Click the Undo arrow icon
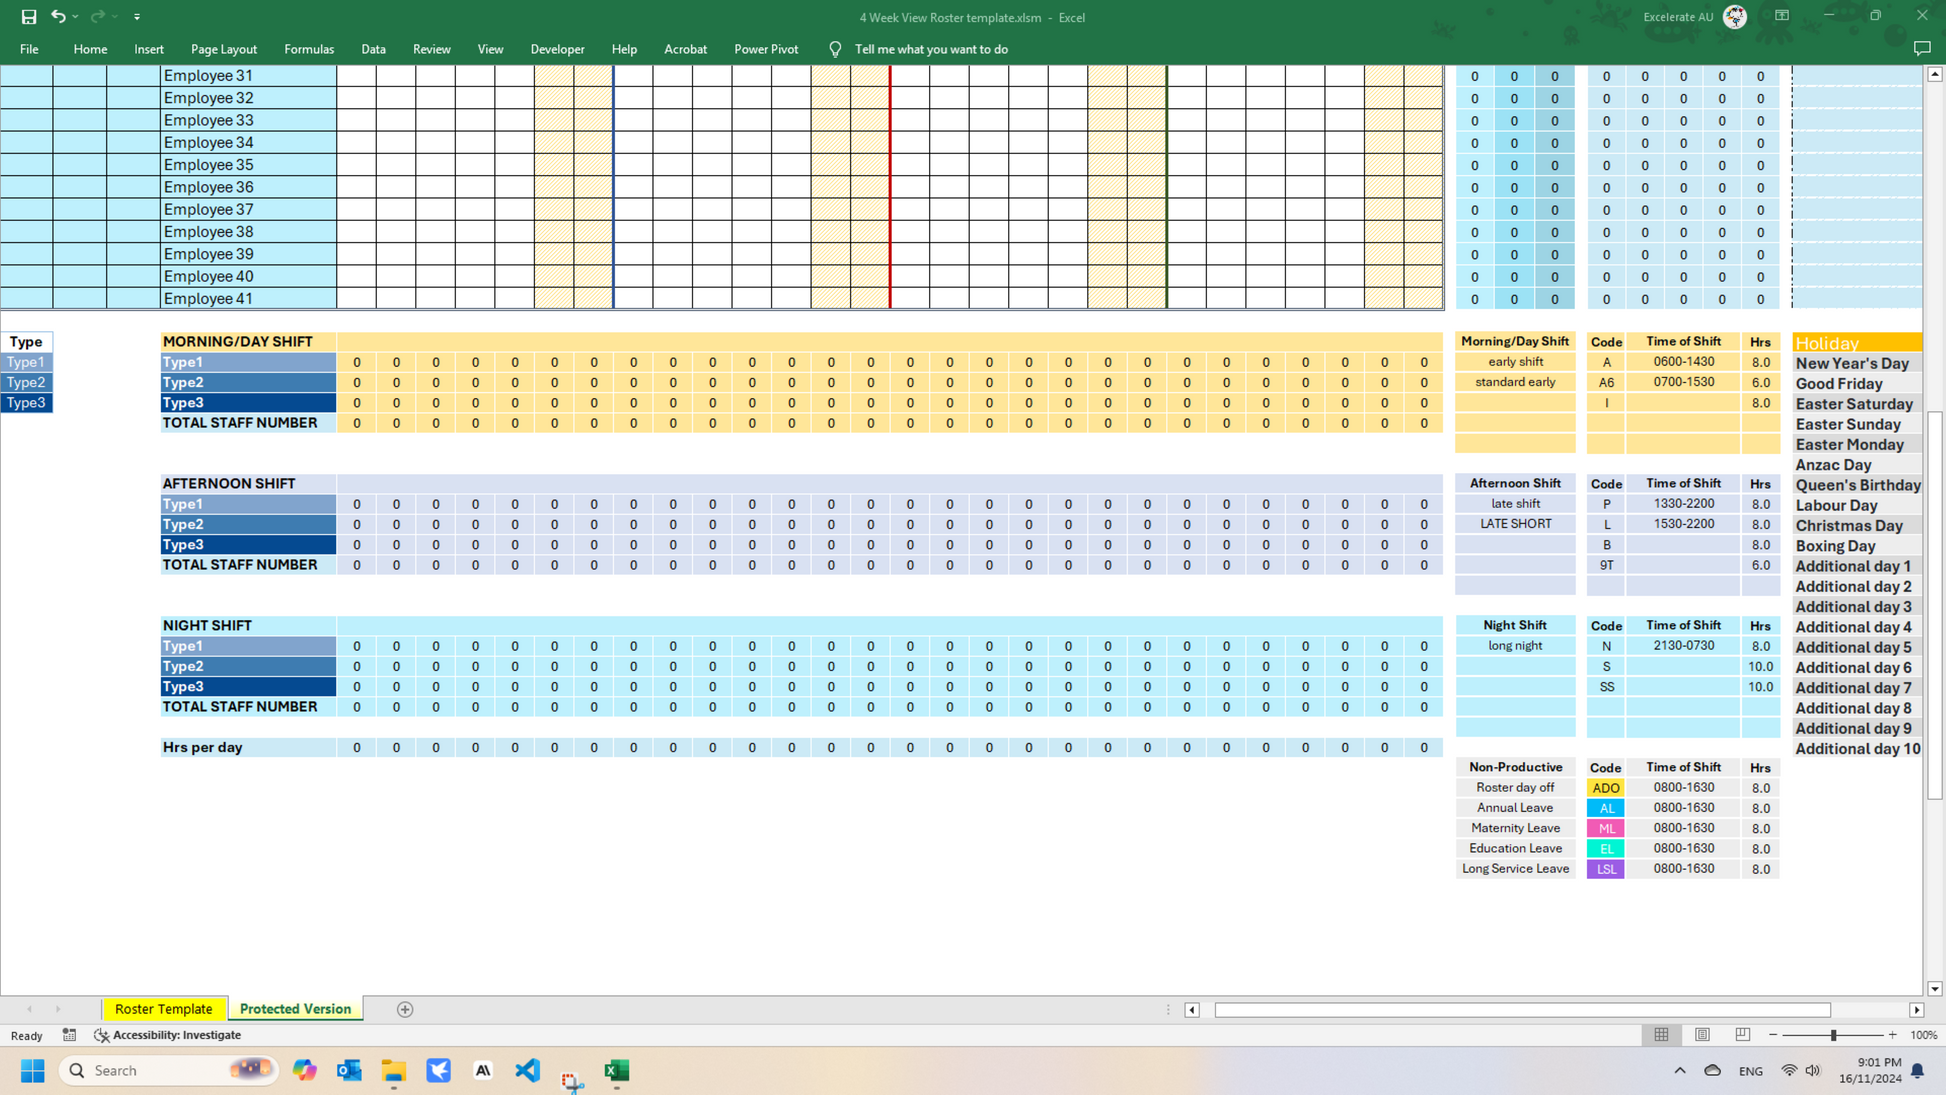1946x1095 pixels. coord(58,16)
